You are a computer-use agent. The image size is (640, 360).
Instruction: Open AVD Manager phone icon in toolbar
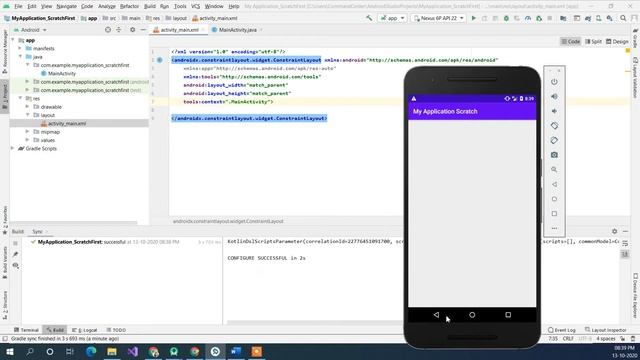(x=598, y=18)
